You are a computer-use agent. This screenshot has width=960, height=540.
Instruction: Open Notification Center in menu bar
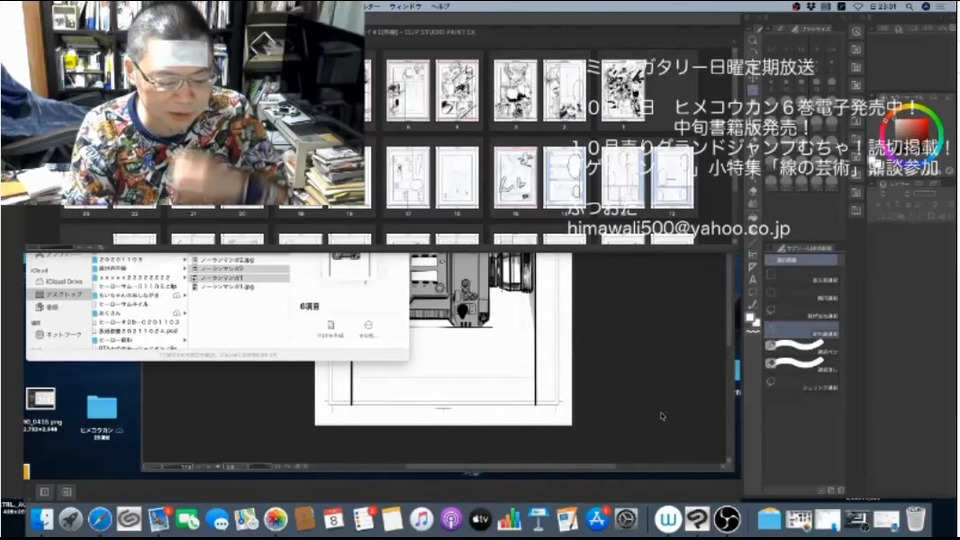click(x=941, y=6)
